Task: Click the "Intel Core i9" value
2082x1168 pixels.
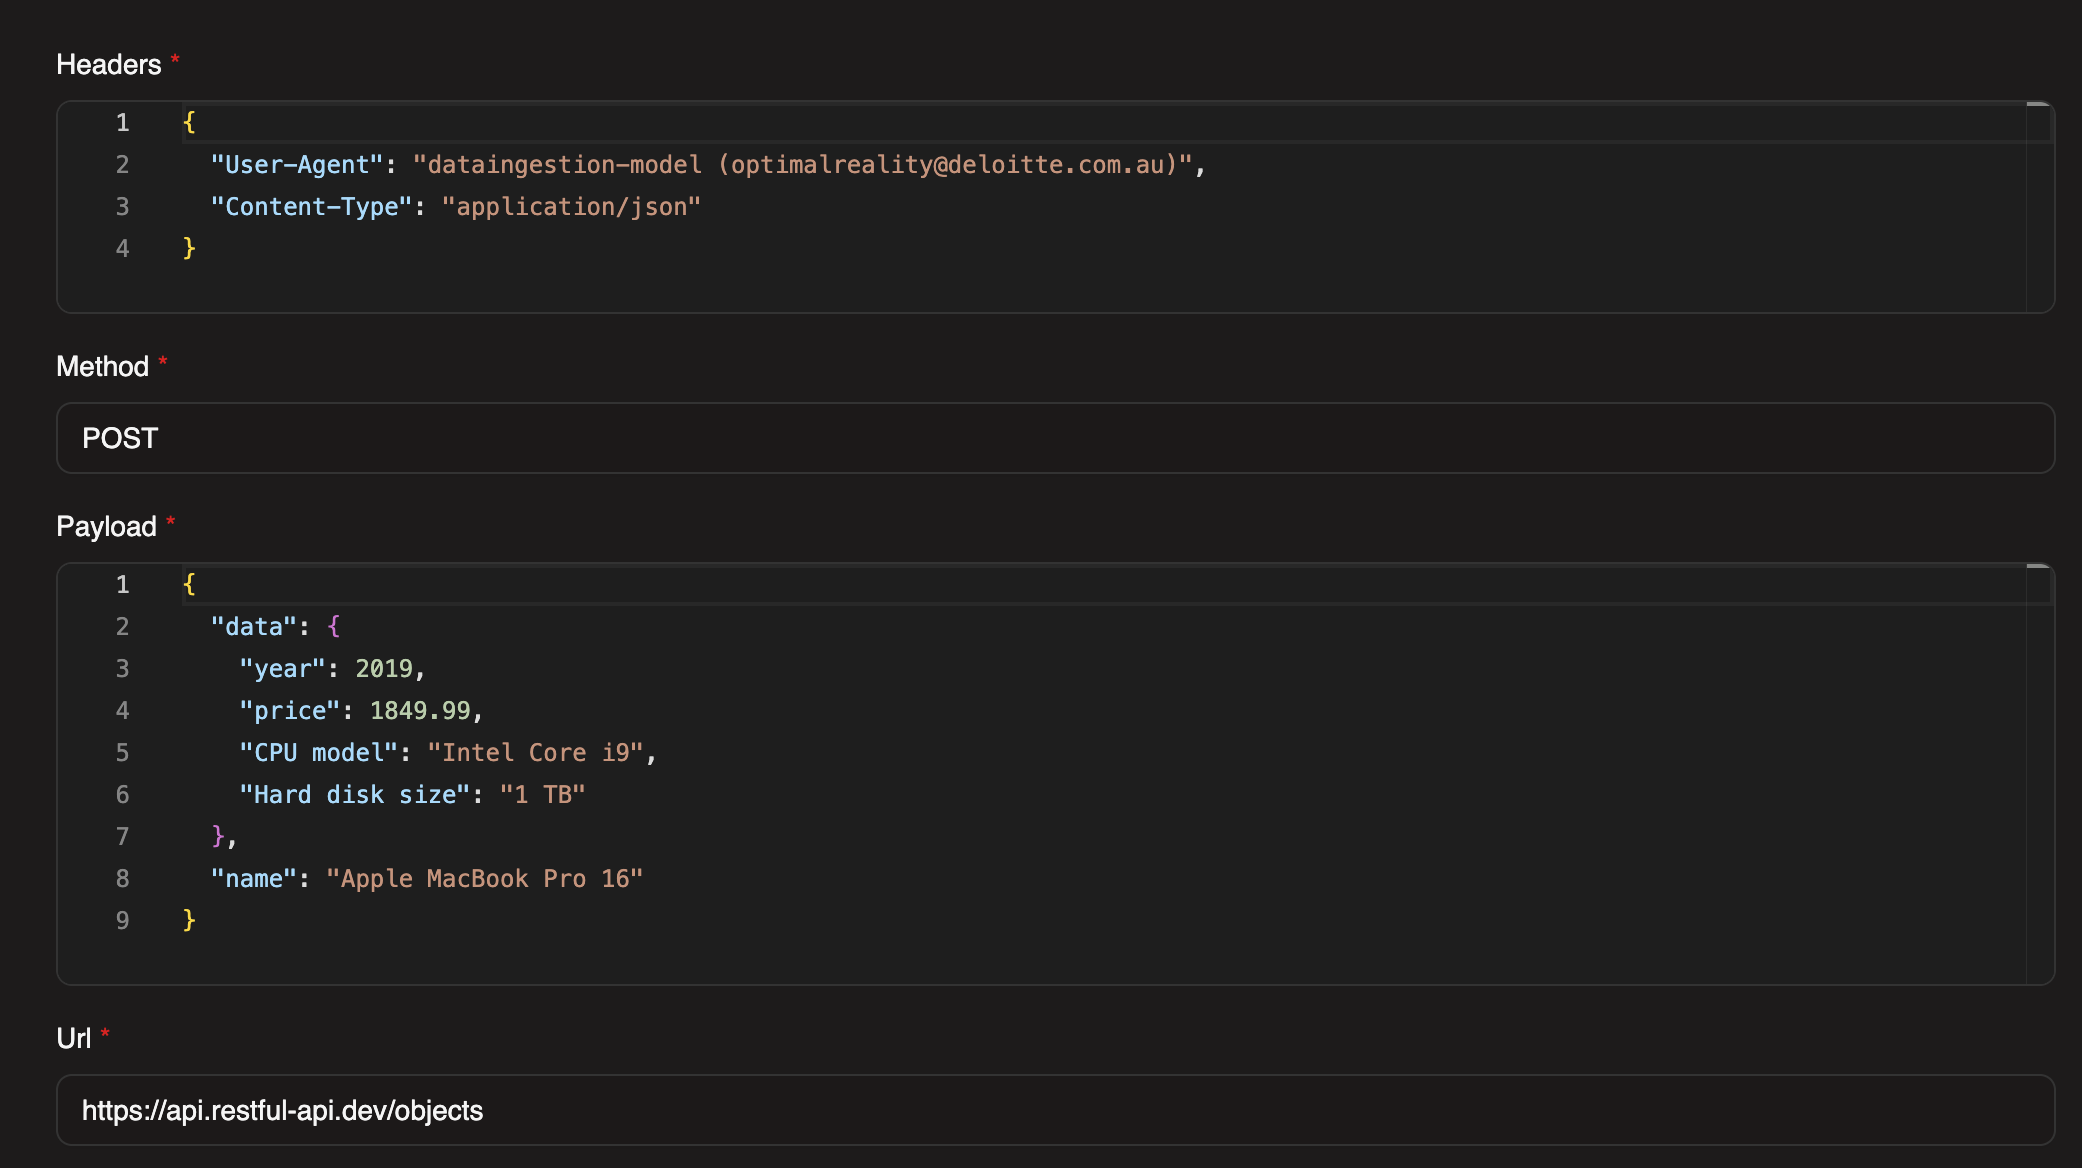Action: pyautogui.click(x=535, y=753)
